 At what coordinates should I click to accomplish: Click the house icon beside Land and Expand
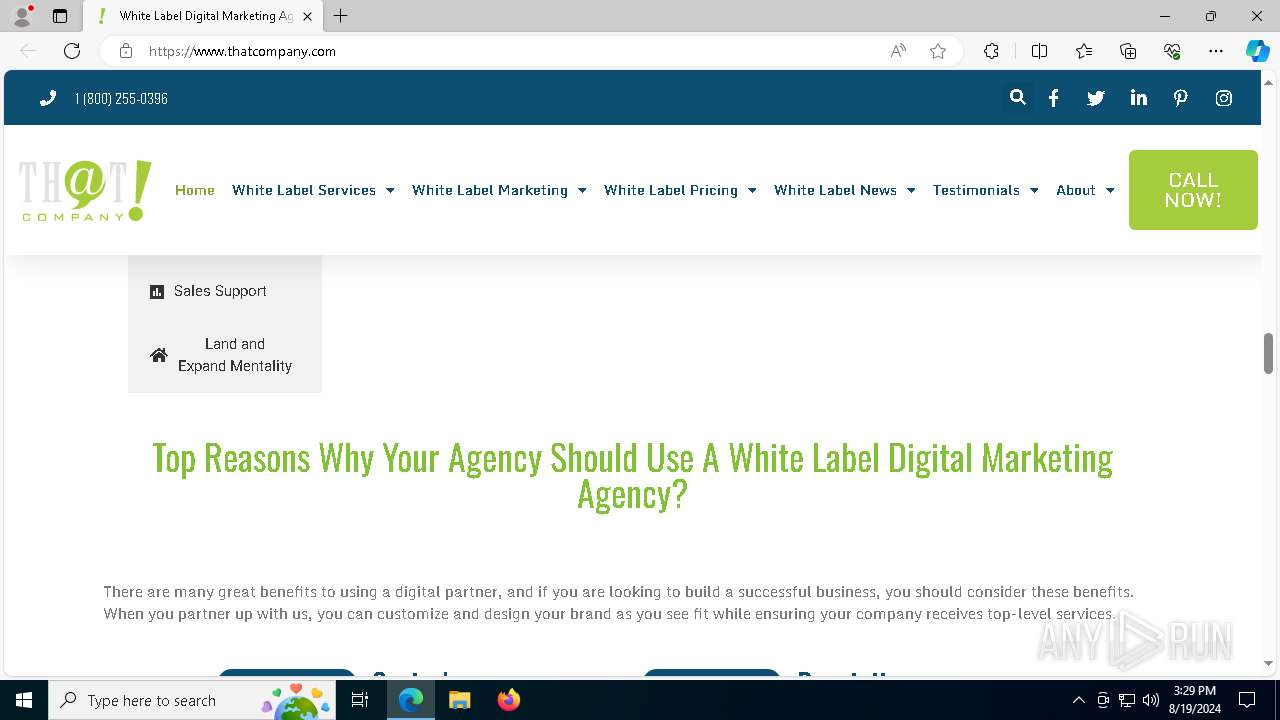click(159, 355)
